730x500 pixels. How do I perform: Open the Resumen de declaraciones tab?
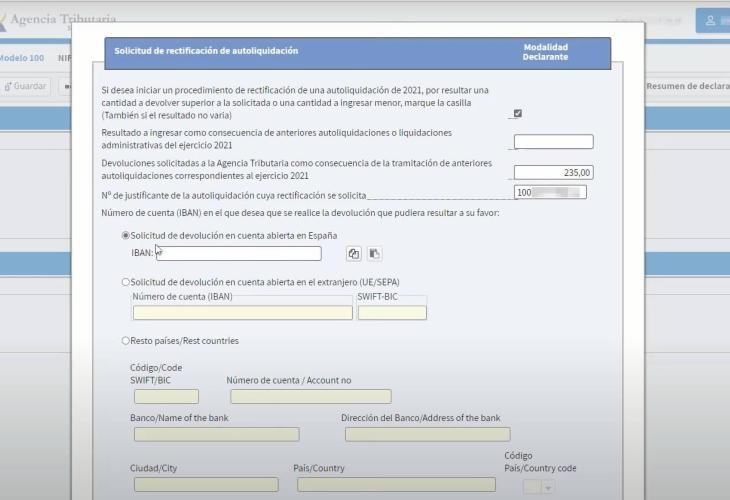pyautogui.click(x=688, y=86)
